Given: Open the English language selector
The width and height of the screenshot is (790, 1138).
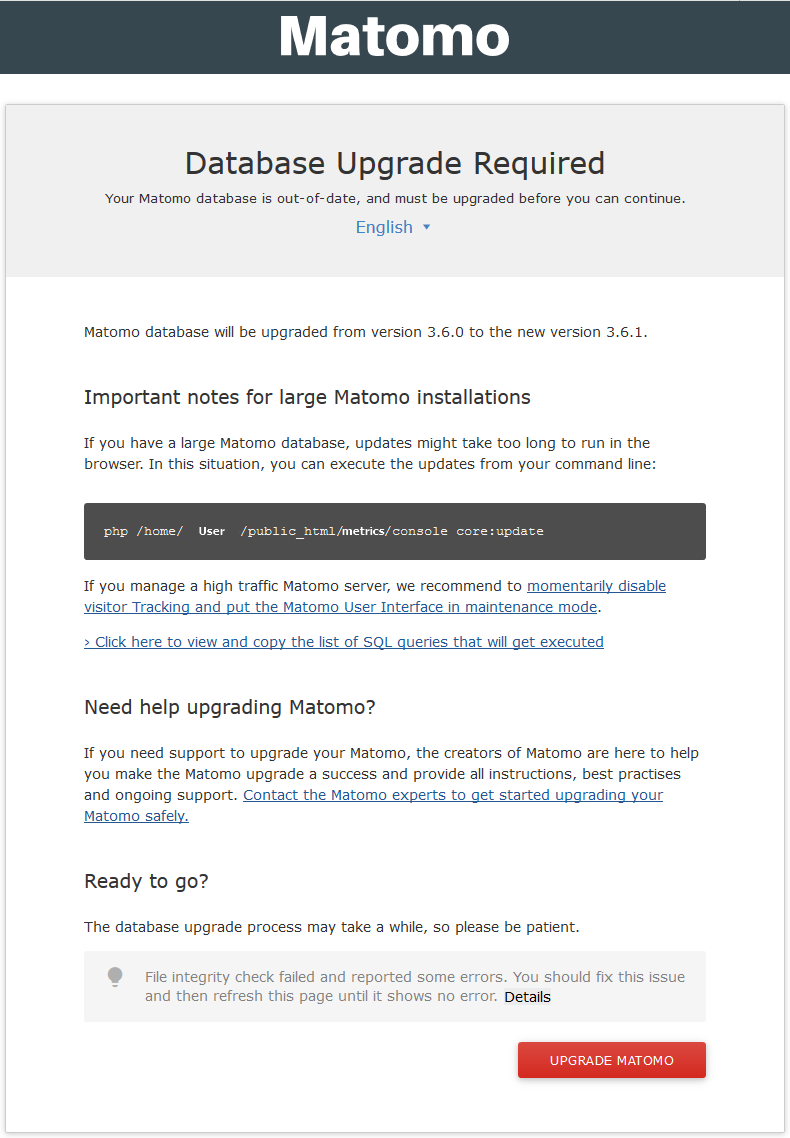Looking at the screenshot, I should (384, 227).
